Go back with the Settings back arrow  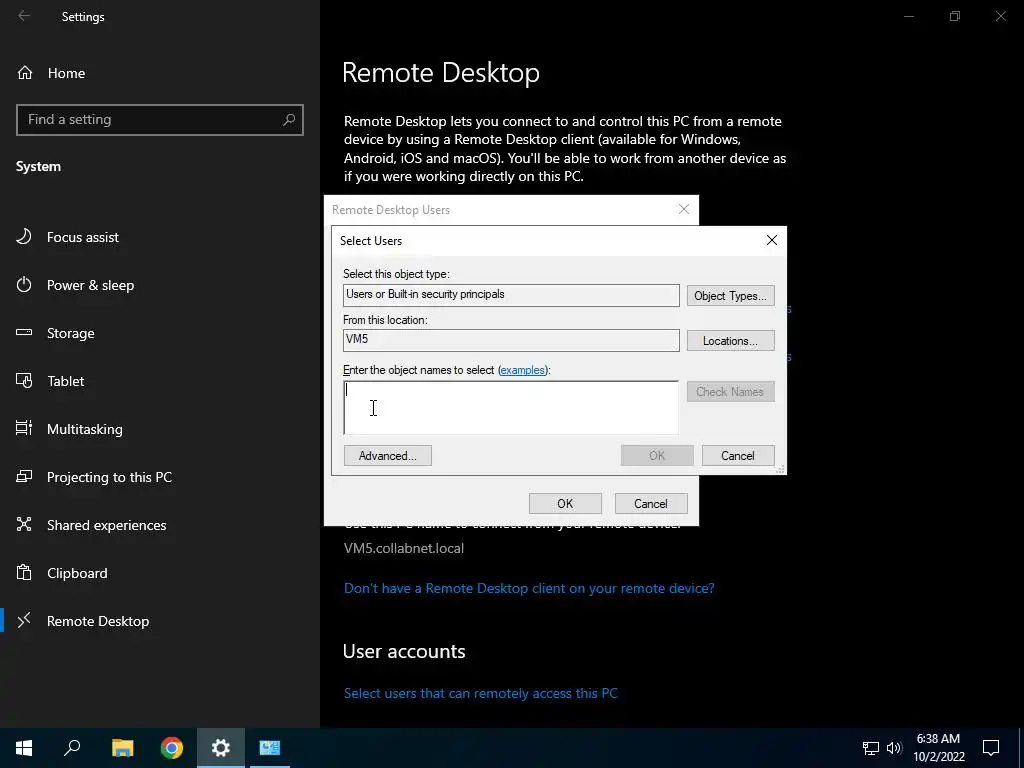pos(24,16)
